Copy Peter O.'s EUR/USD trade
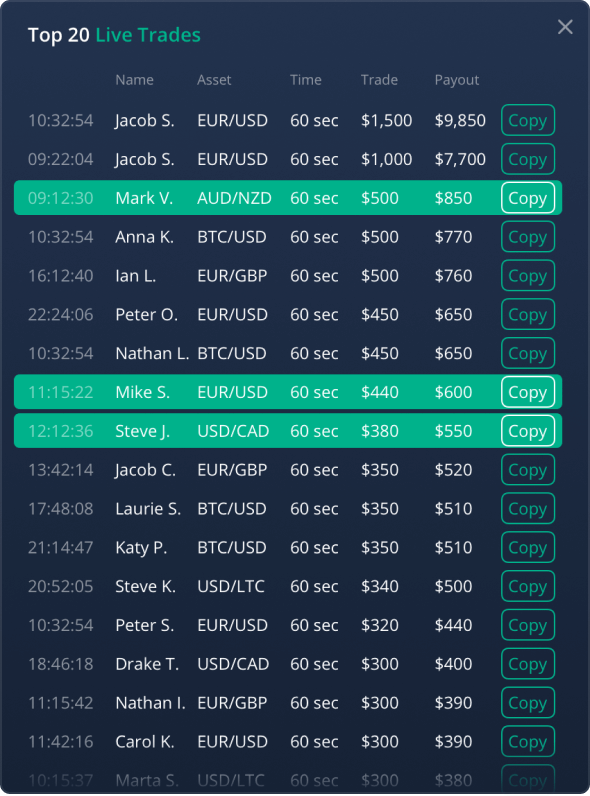590x796 pixels. pyautogui.click(x=528, y=314)
